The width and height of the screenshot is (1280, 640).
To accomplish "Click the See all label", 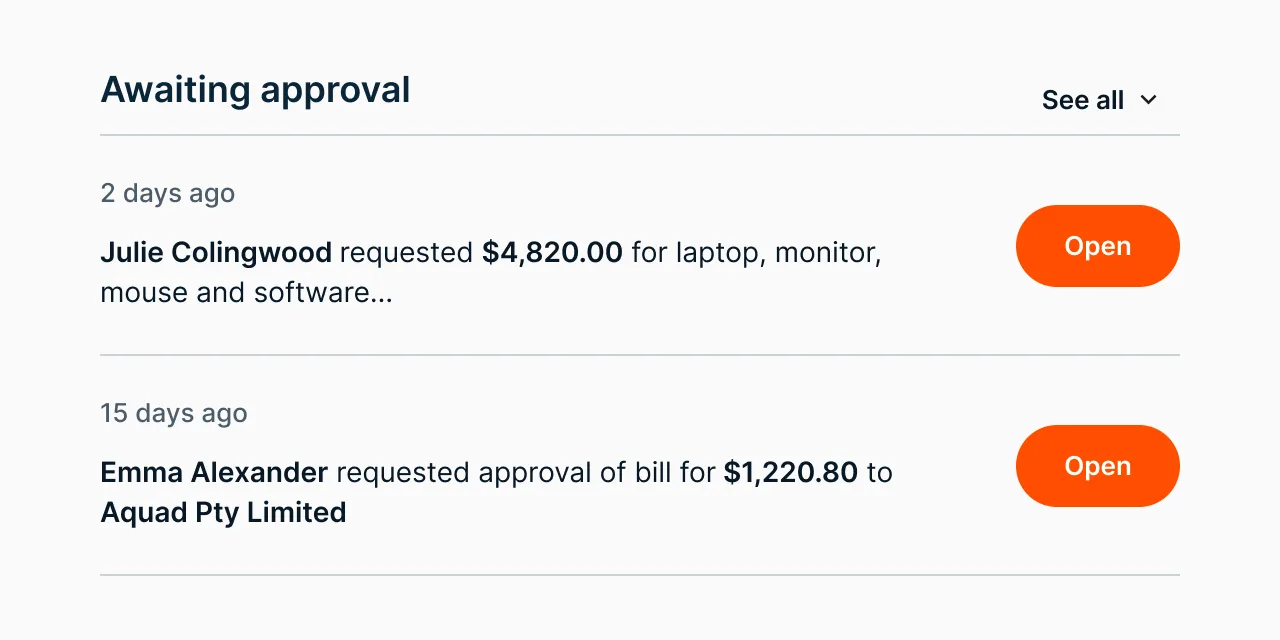I will pyautogui.click(x=1082, y=100).
